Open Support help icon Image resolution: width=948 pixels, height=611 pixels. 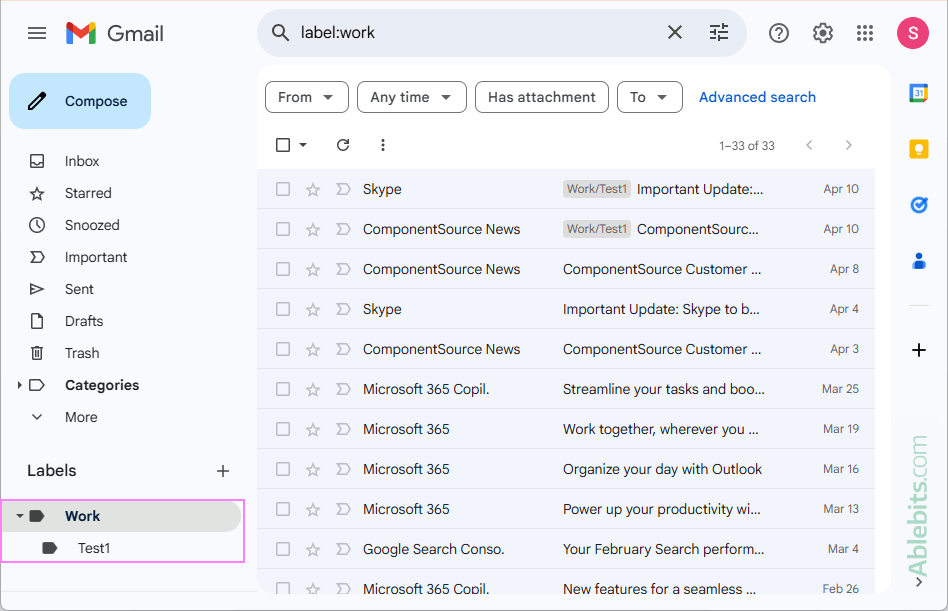pos(779,33)
